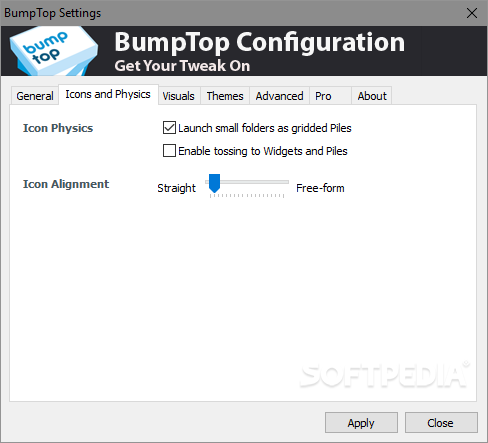Go to the Themes tab
Viewport: 488px width, 443px height.
click(225, 96)
